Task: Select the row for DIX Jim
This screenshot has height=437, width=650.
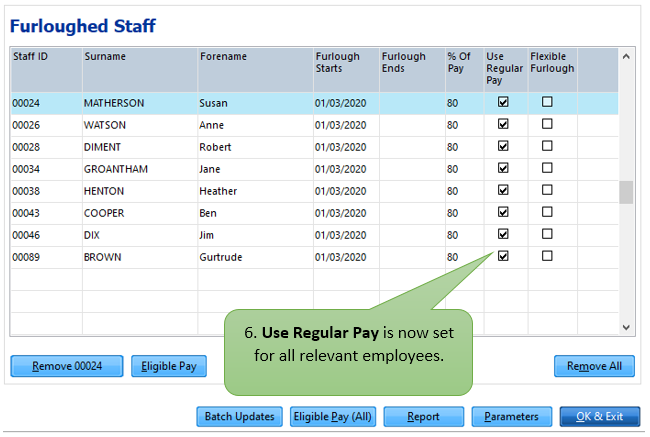Action: click(314, 235)
